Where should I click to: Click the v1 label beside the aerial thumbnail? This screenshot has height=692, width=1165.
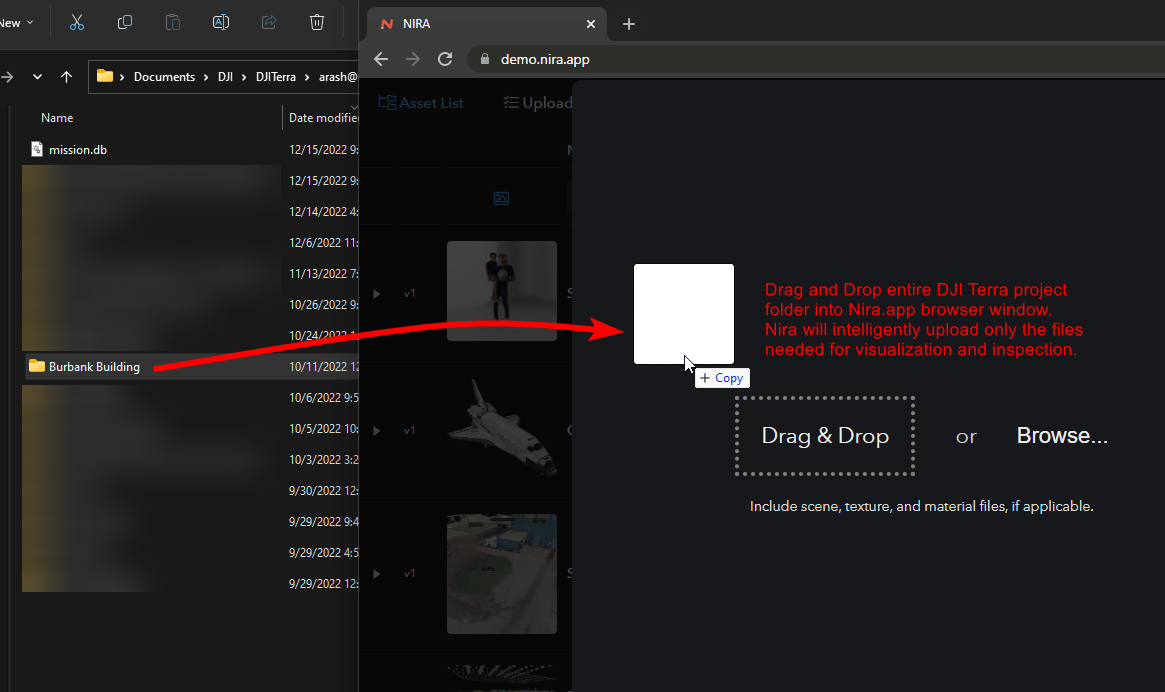[409, 574]
